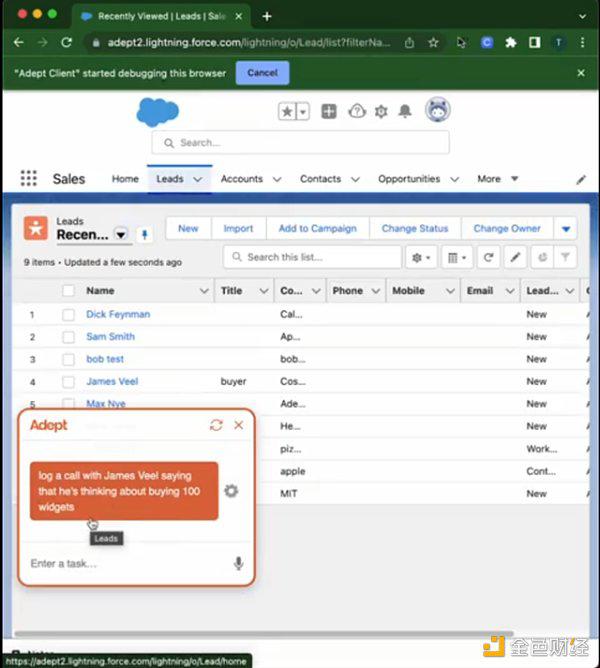Open the notifications bell

pyautogui.click(x=405, y=112)
